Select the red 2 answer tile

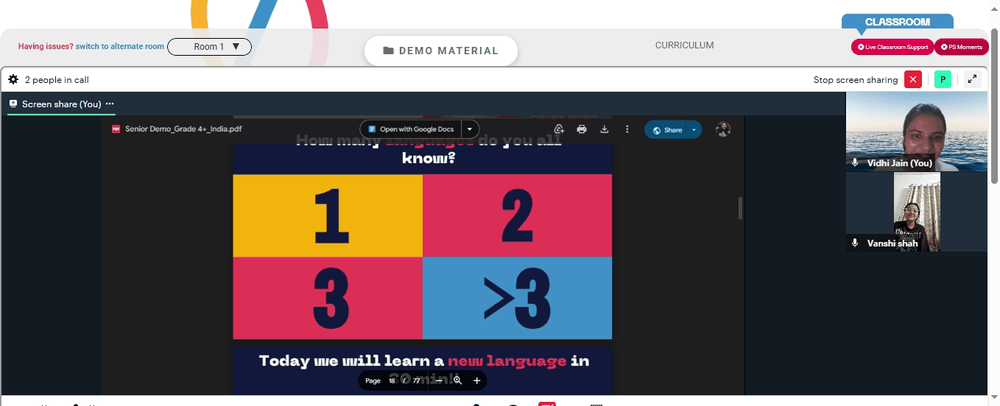click(517, 215)
